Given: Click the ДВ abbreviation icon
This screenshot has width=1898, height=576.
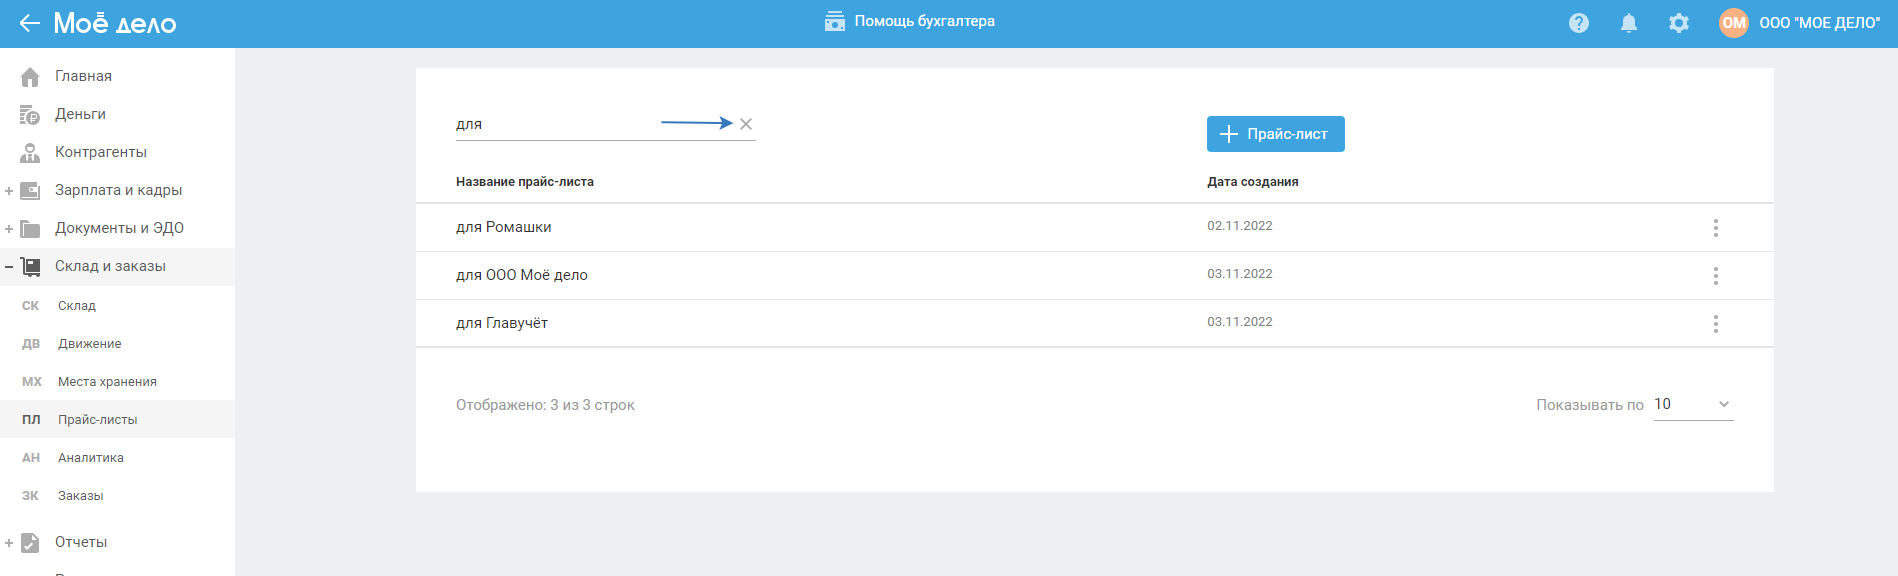Looking at the screenshot, I should [31, 344].
